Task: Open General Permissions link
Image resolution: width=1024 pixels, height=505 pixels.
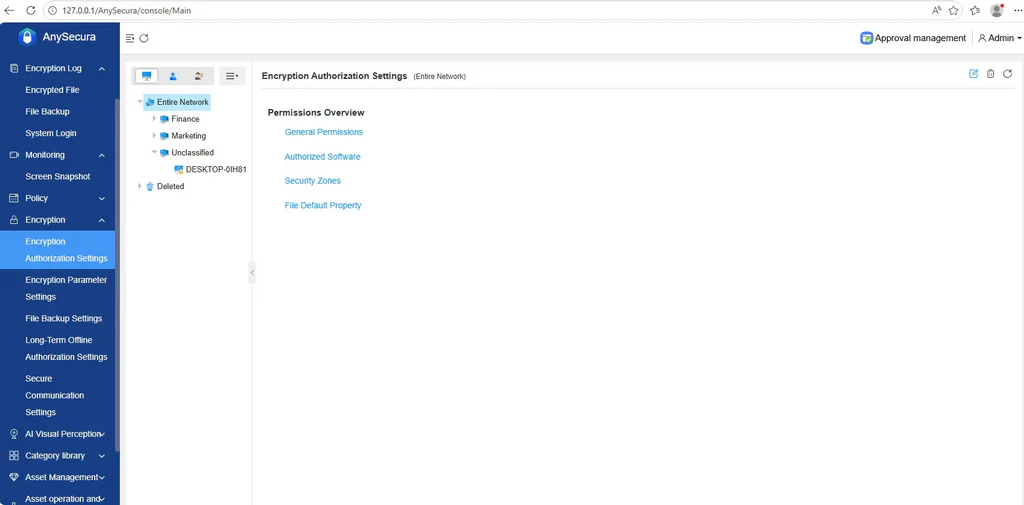Action: point(323,132)
